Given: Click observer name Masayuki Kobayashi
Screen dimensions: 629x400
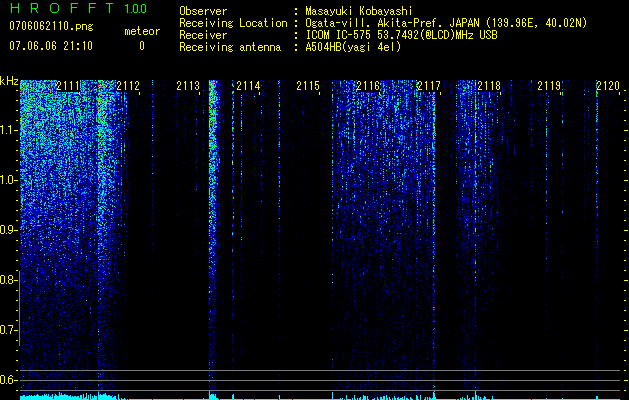Looking at the screenshot, I should [x=359, y=11].
